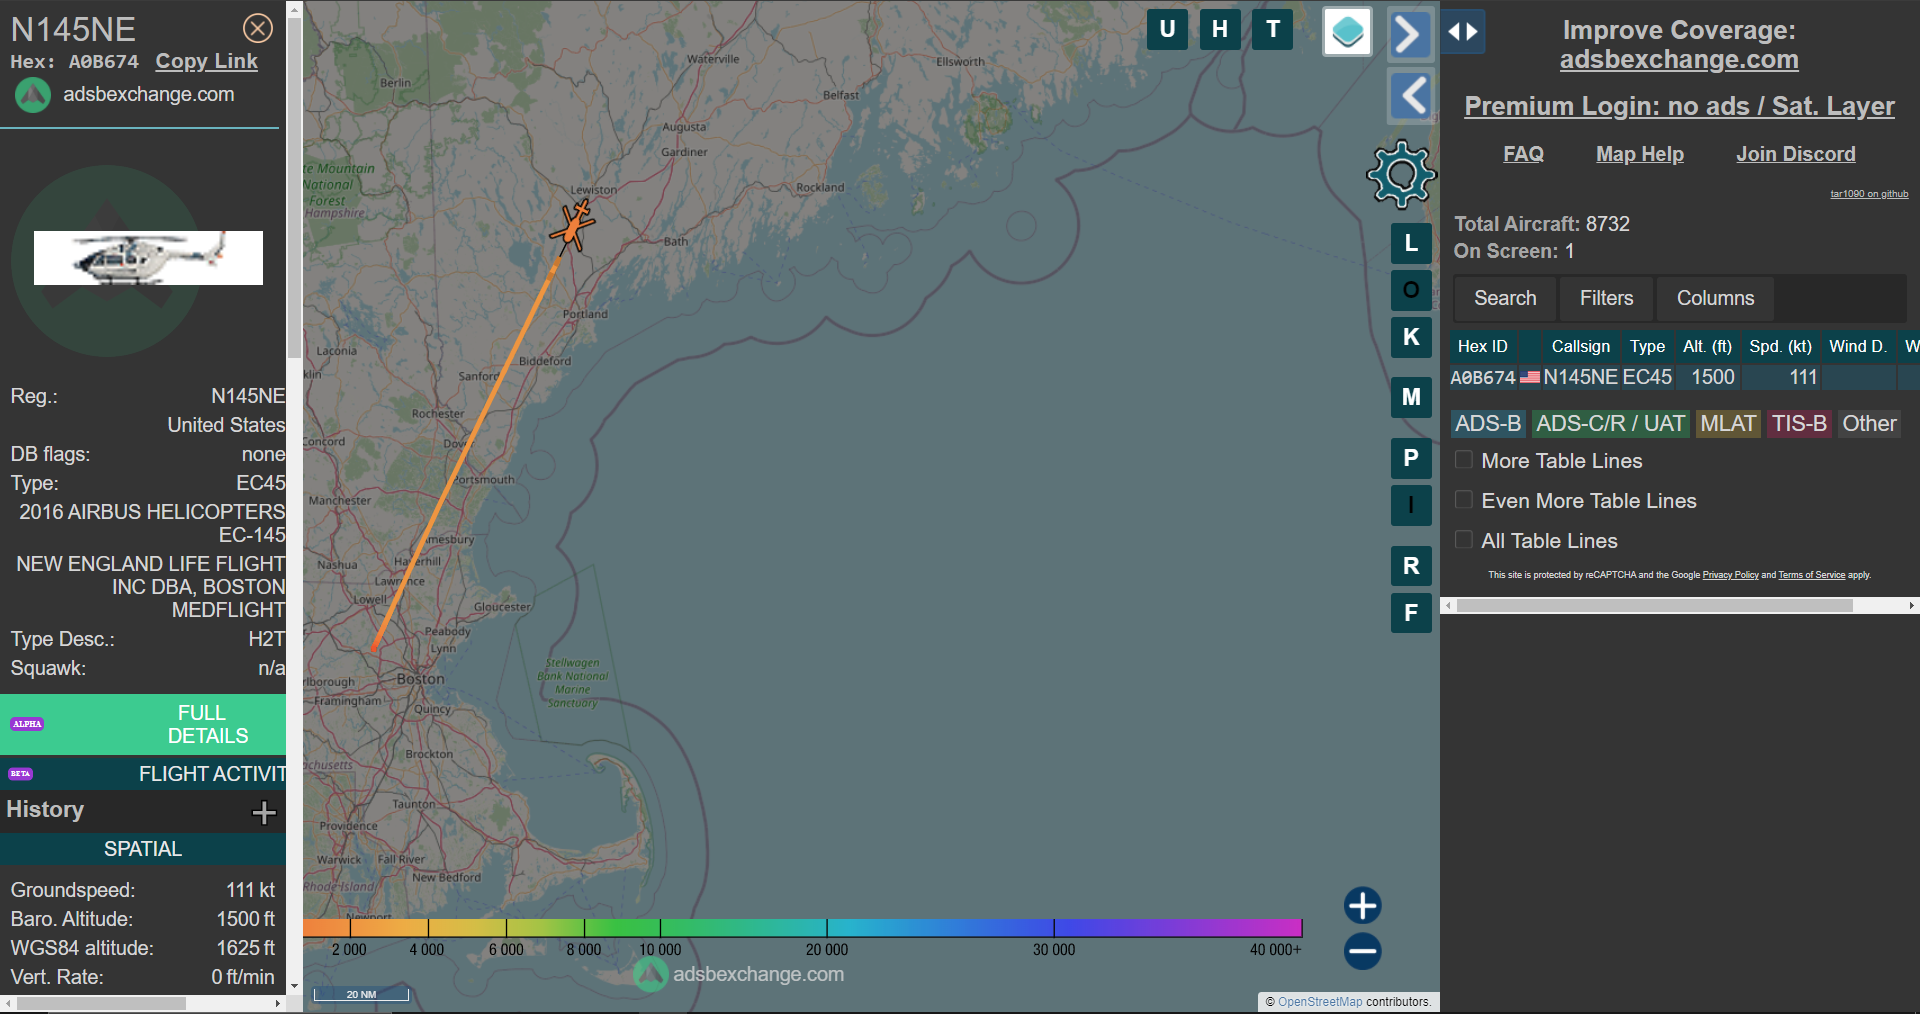The image size is (1920, 1014).
Task: Open Premium Login link
Action: (1679, 106)
